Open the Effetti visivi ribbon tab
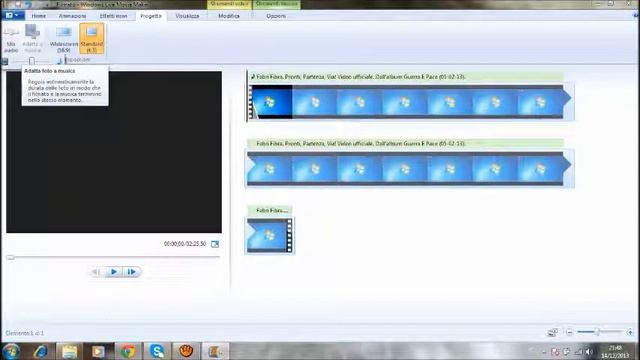The width and height of the screenshot is (640, 360). coord(113,16)
